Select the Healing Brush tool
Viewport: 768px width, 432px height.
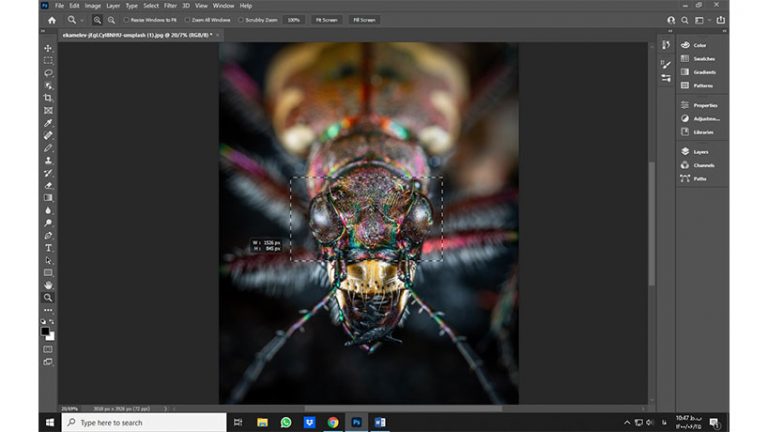click(48, 136)
